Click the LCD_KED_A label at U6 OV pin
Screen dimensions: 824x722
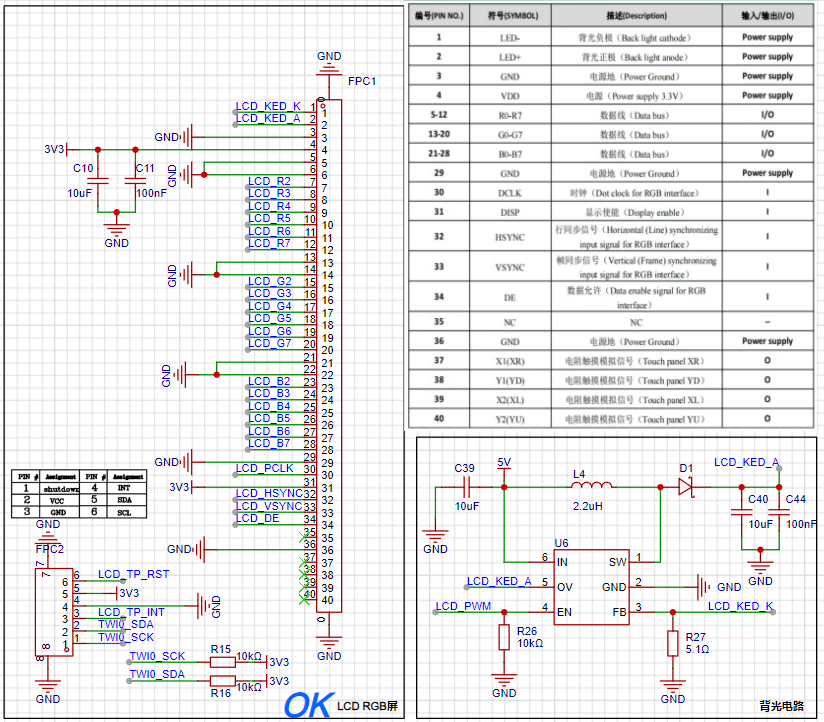coord(499,581)
